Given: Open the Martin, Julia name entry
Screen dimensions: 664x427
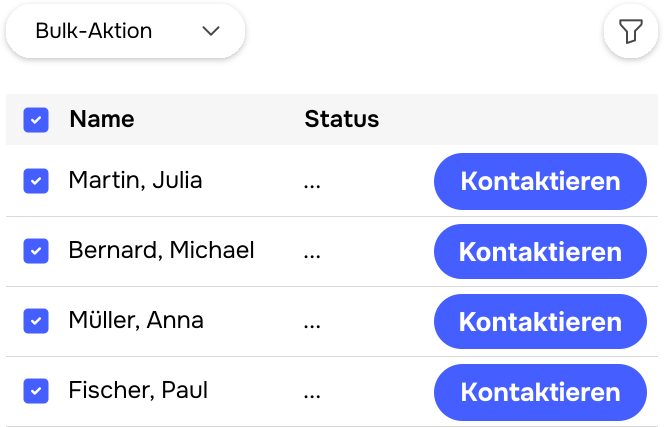Looking at the screenshot, I should [136, 181].
